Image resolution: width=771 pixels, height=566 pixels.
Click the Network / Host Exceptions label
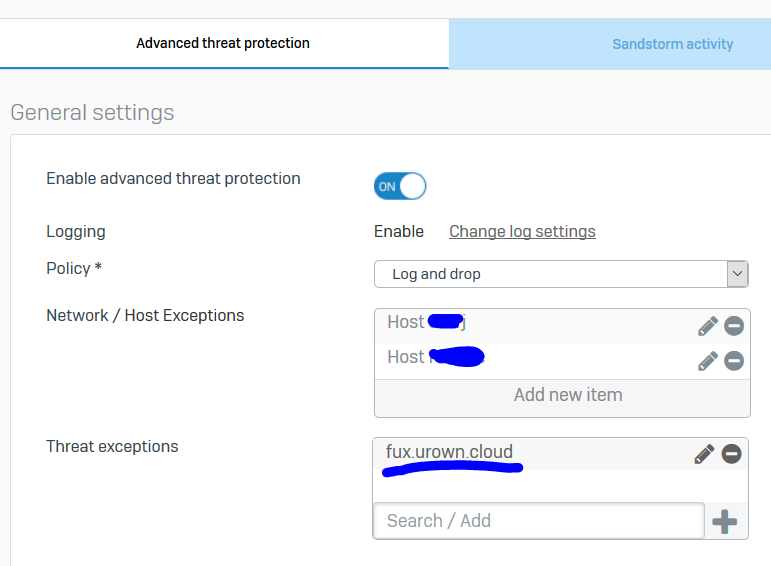(145, 315)
